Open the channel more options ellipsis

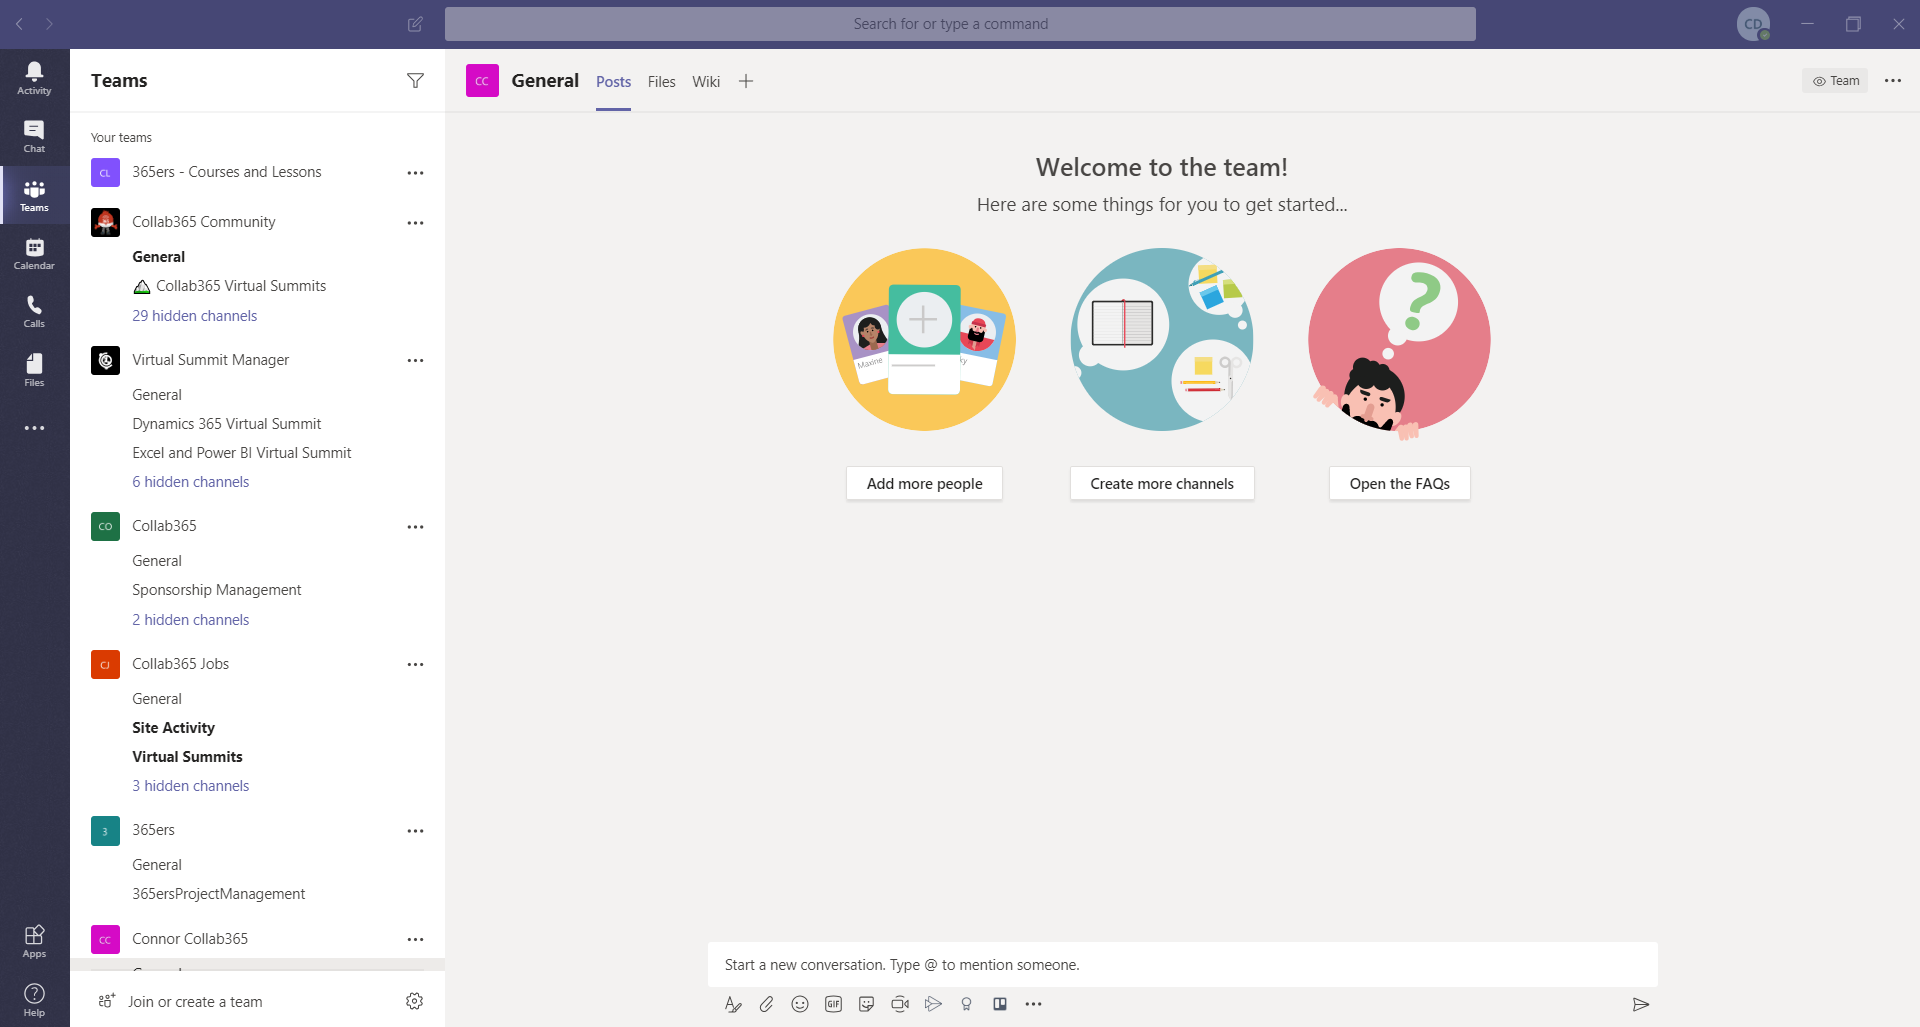pos(1892,81)
